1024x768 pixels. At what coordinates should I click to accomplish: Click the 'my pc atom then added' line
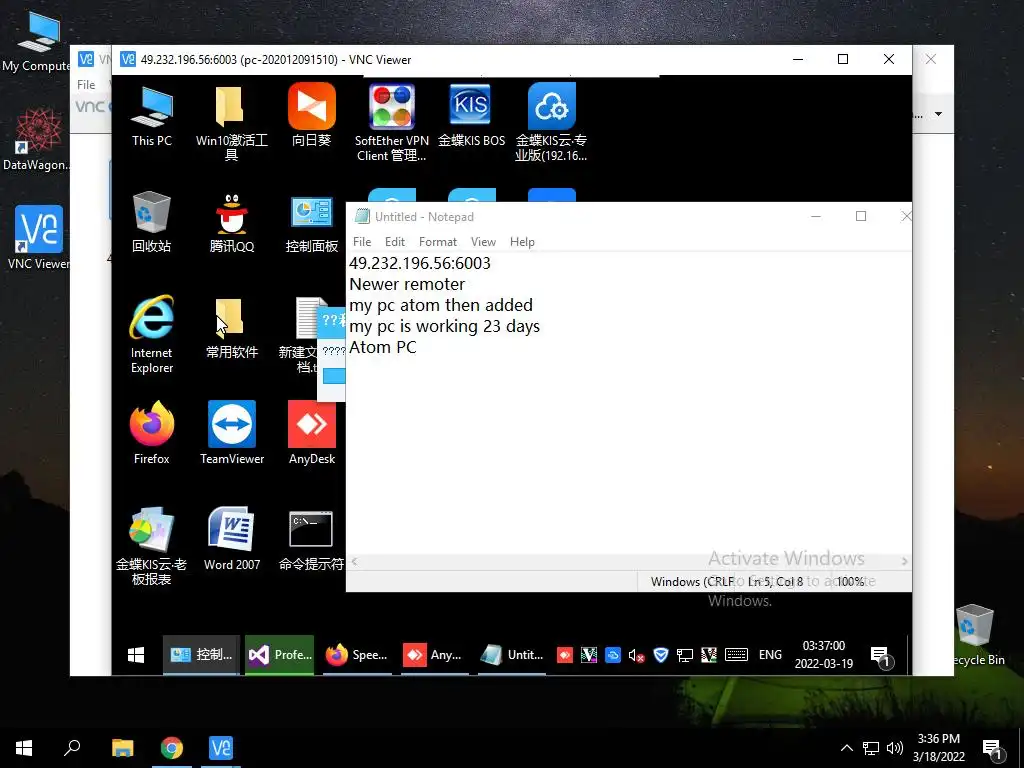point(441,305)
